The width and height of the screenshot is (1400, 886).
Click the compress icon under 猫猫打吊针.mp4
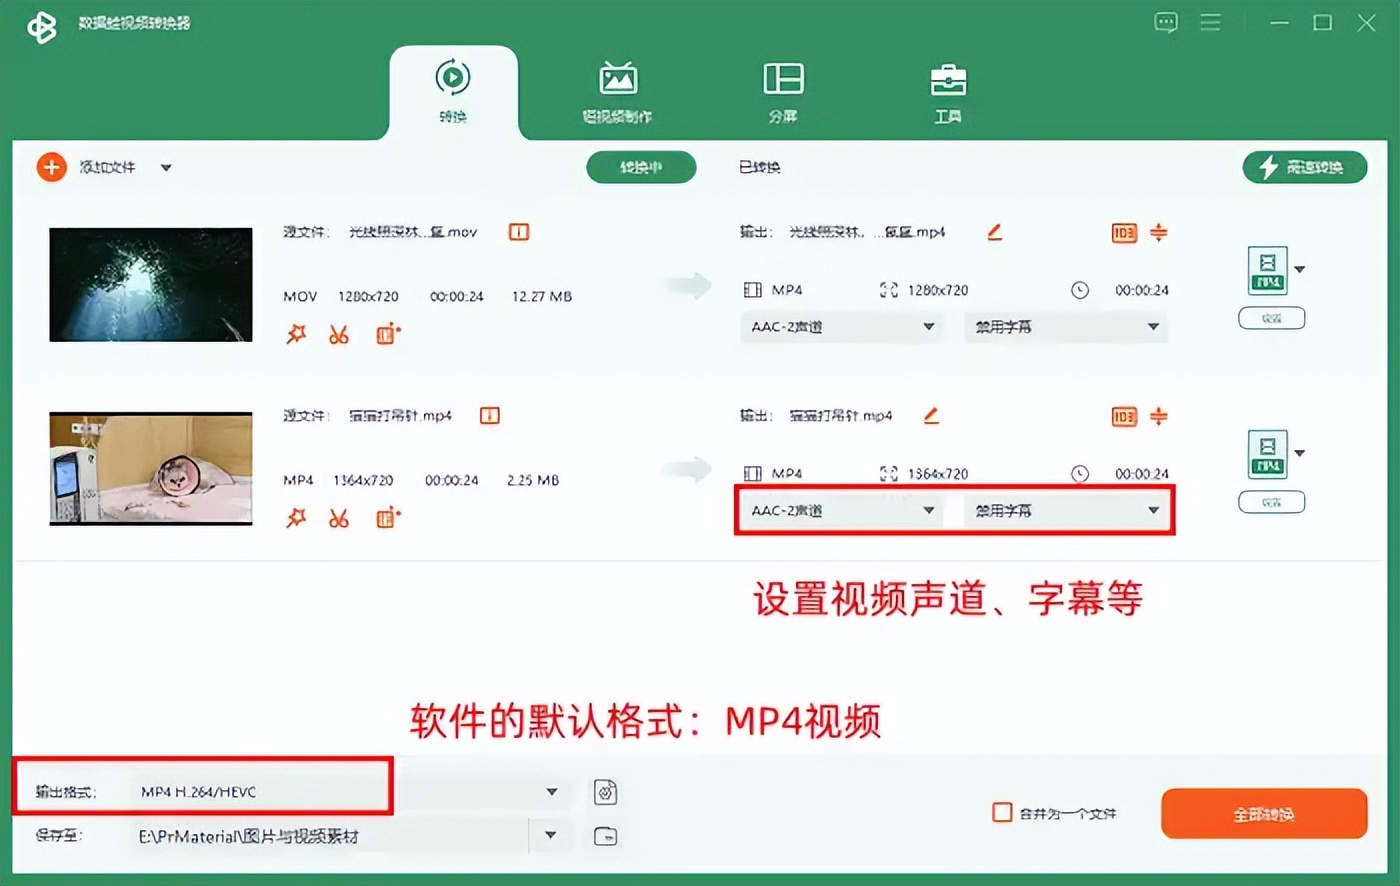387,519
